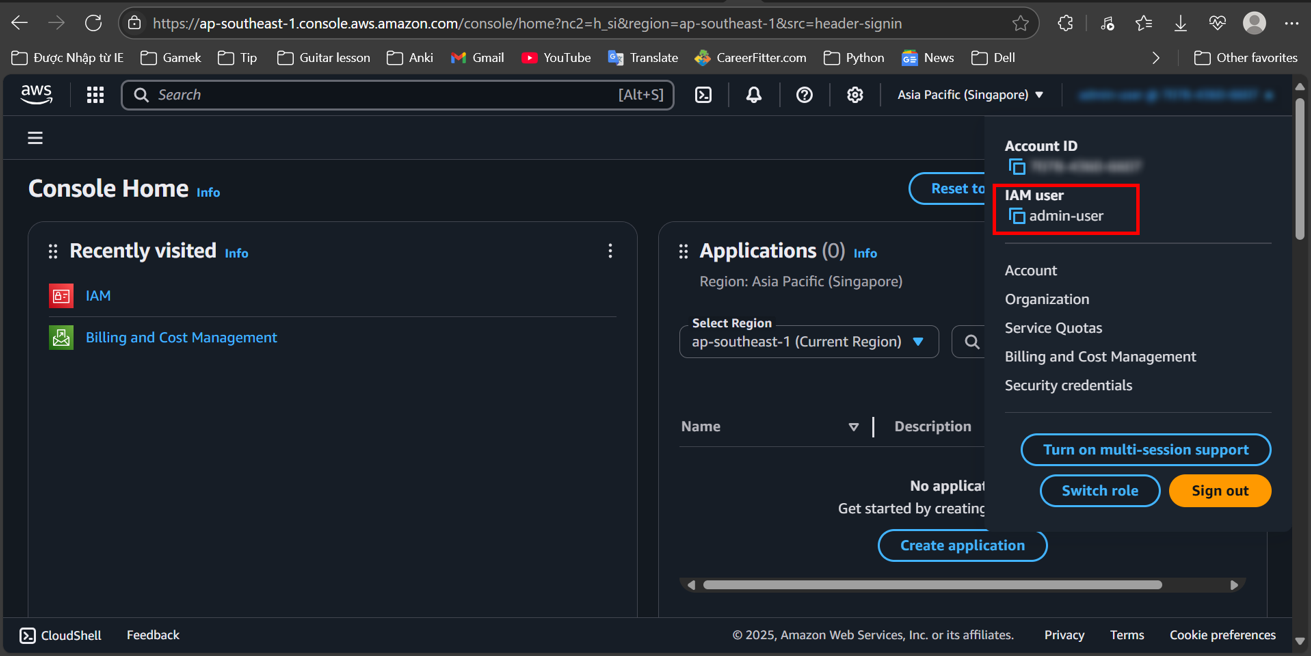
Task: Toggle sort order on the Name column
Action: 854,426
